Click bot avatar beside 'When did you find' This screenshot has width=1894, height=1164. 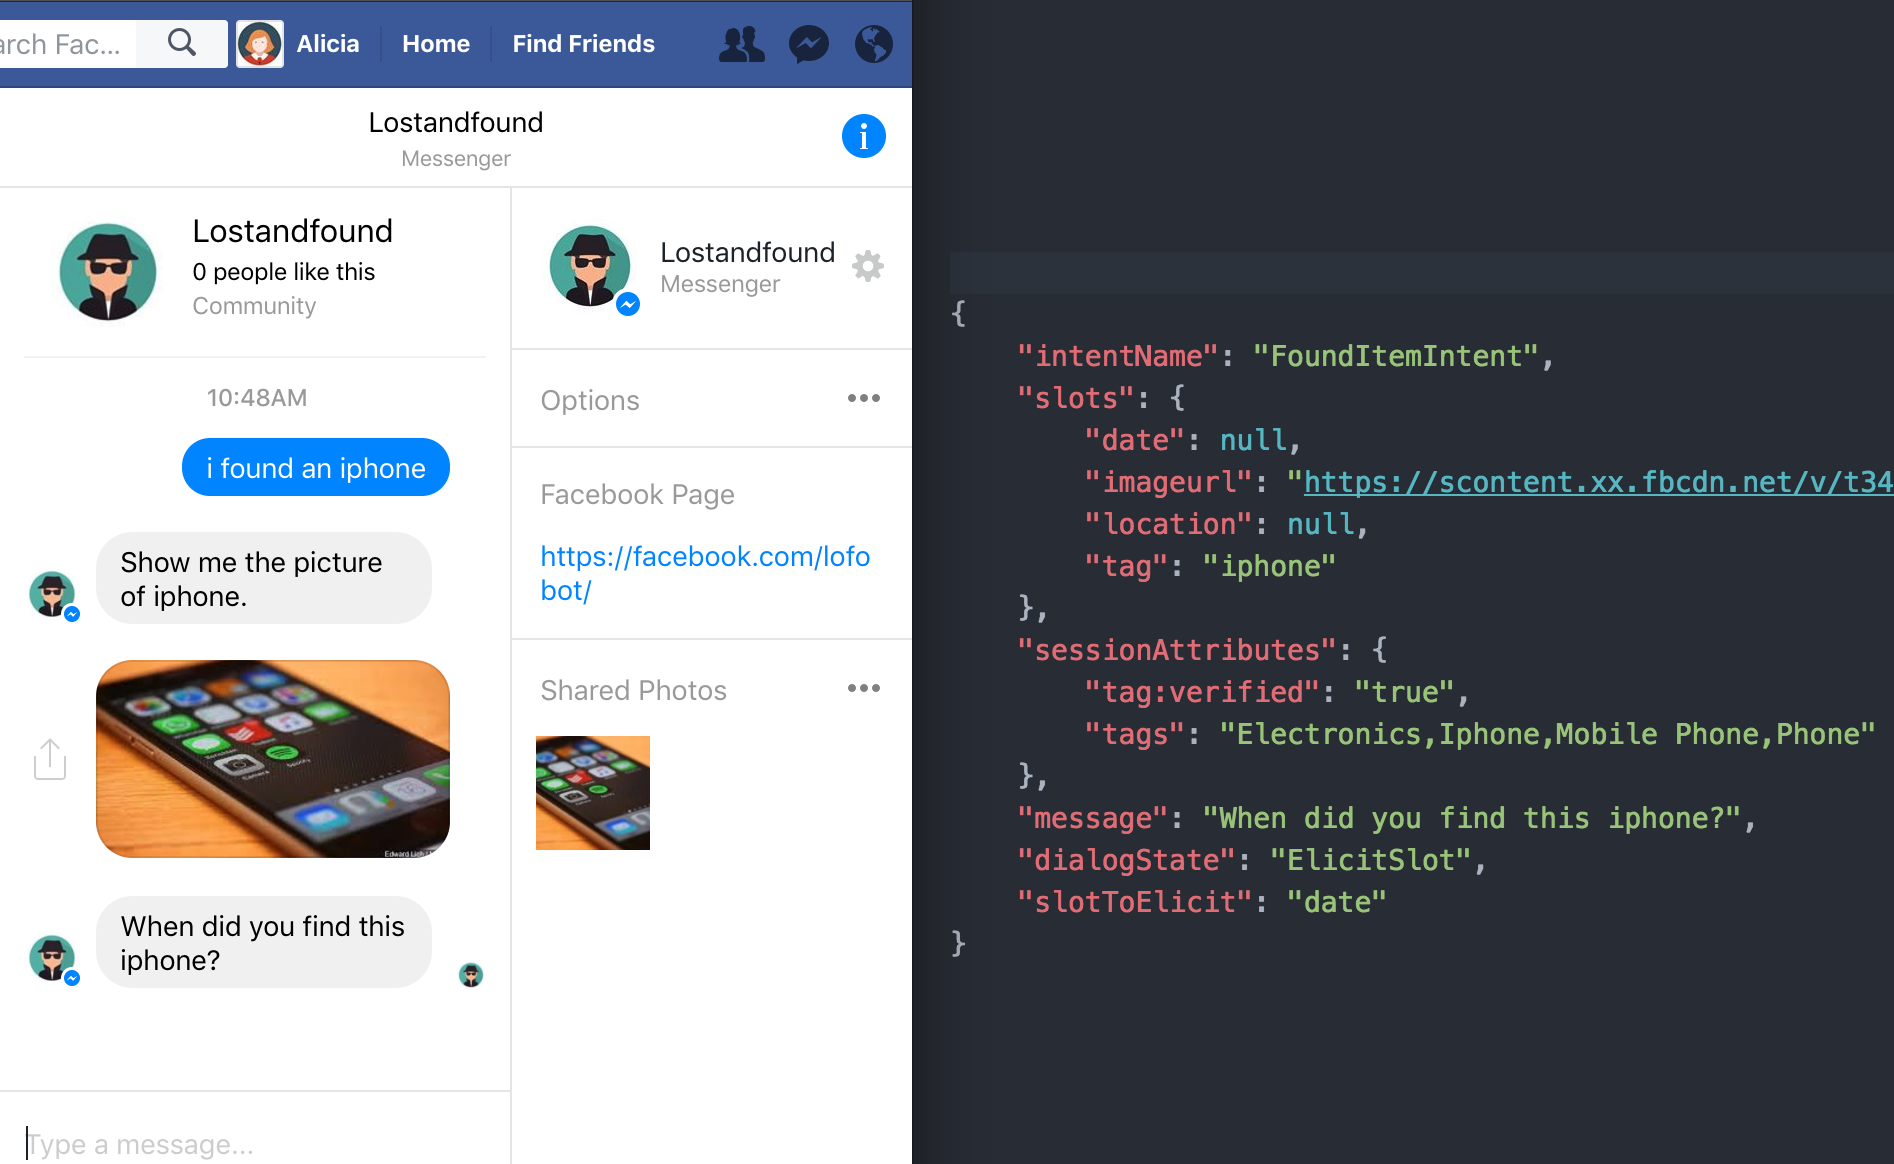pyautogui.click(x=52, y=958)
